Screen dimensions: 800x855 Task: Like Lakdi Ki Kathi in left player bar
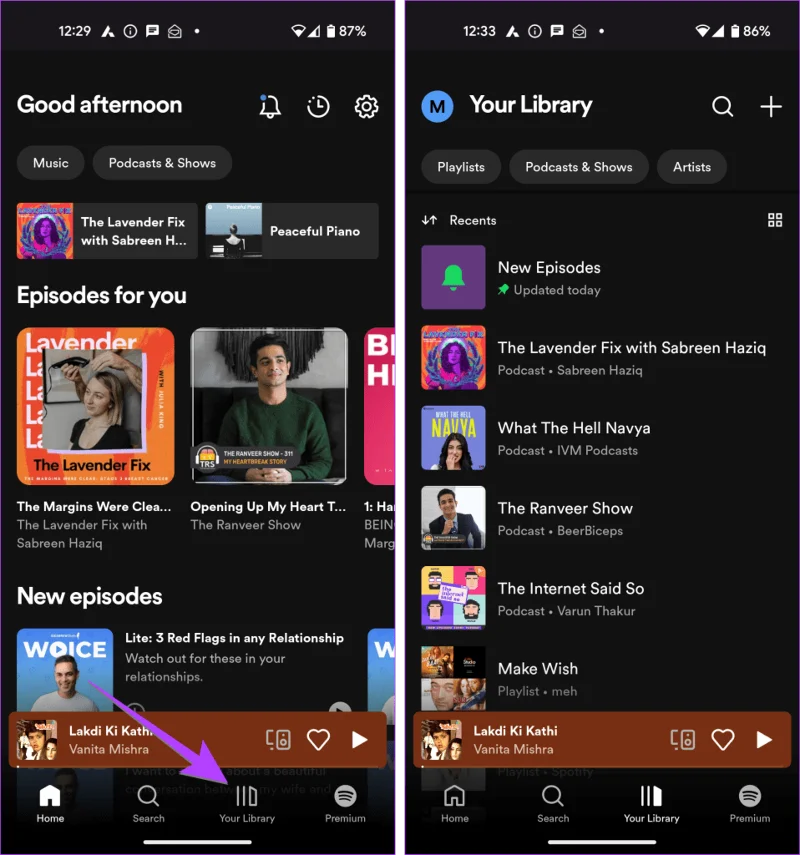(318, 740)
